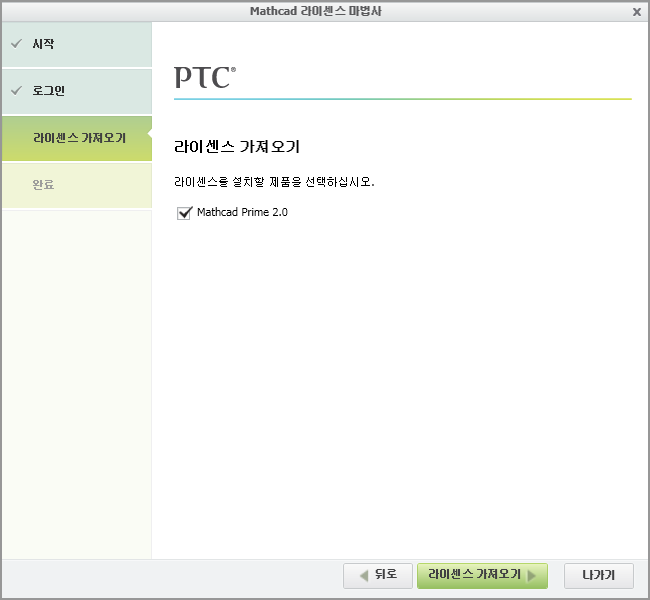Click the Mathcad Prime 2.0 label text
650x600 pixels.
pos(242,212)
